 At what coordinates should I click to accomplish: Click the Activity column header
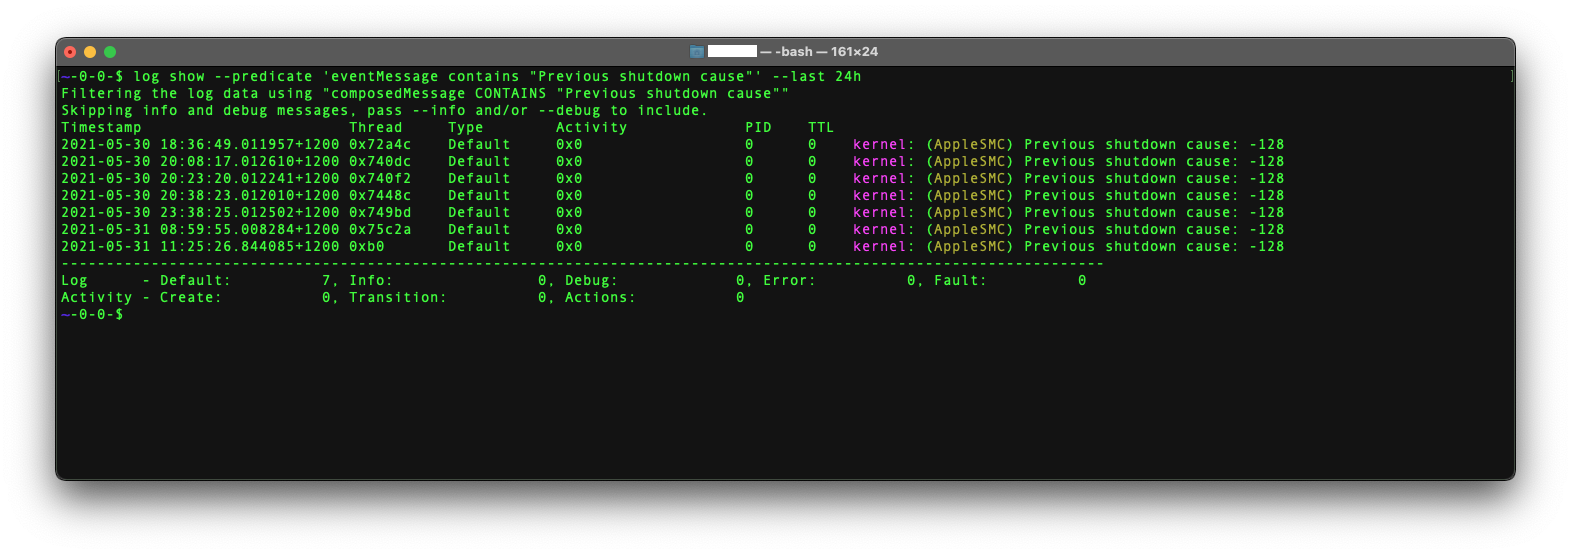point(591,128)
